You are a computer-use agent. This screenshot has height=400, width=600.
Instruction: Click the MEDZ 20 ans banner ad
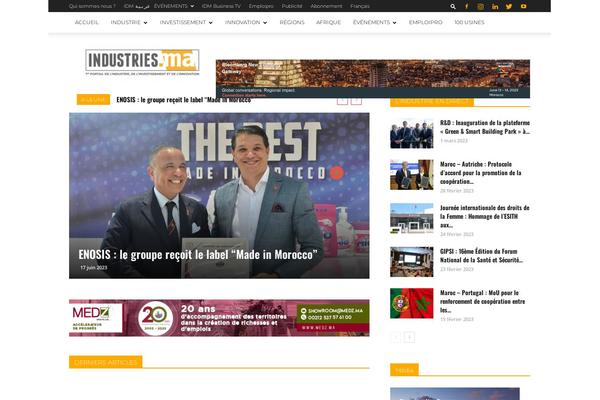[219, 318]
